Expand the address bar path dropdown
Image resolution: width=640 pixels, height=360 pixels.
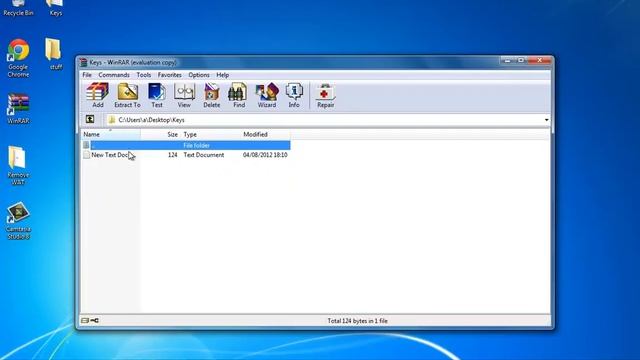546,120
